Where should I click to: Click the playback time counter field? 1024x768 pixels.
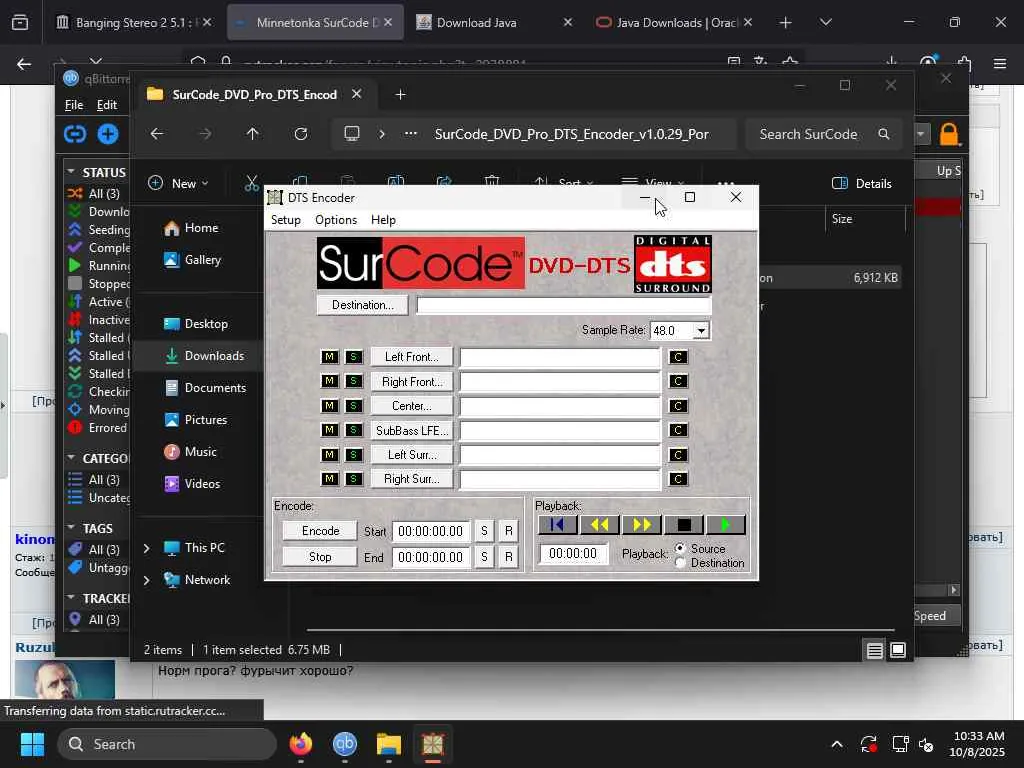click(573, 554)
